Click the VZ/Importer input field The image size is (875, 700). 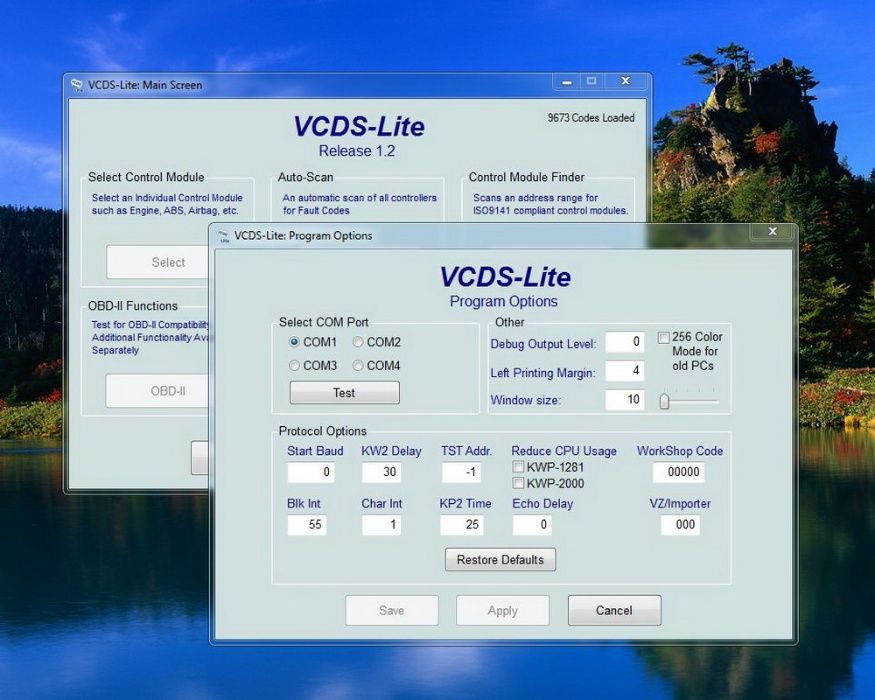[x=680, y=525]
